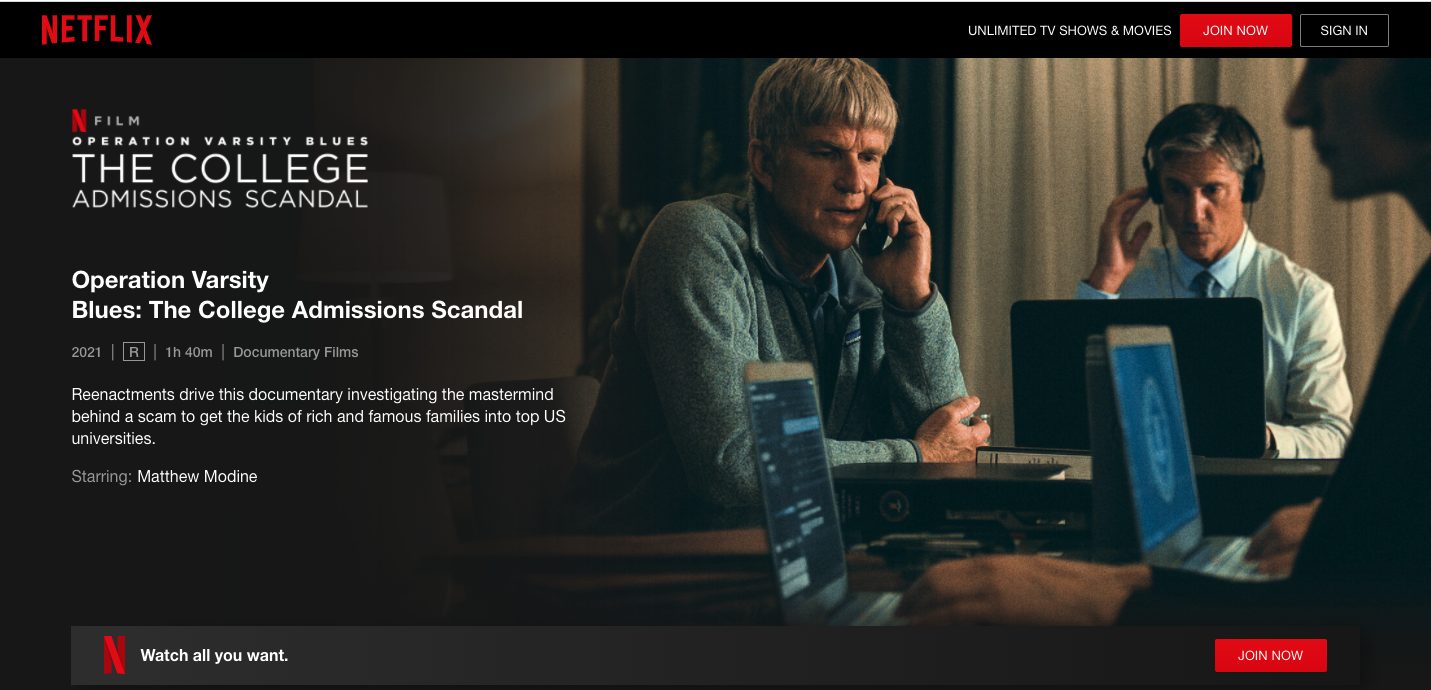Image resolution: width=1431 pixels, height=690 pixels.
Task: Click the film synopsis paragraph
Action: 319,416
